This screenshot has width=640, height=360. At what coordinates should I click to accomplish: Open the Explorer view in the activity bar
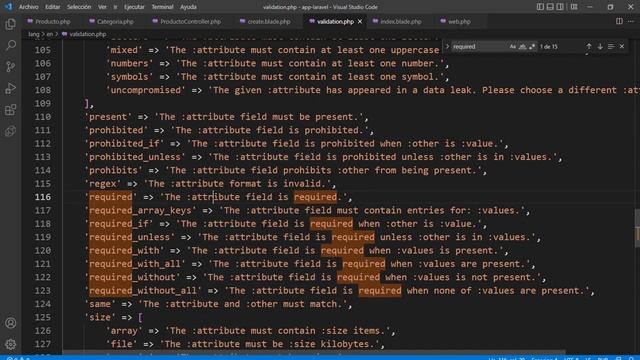coord(11,24)
